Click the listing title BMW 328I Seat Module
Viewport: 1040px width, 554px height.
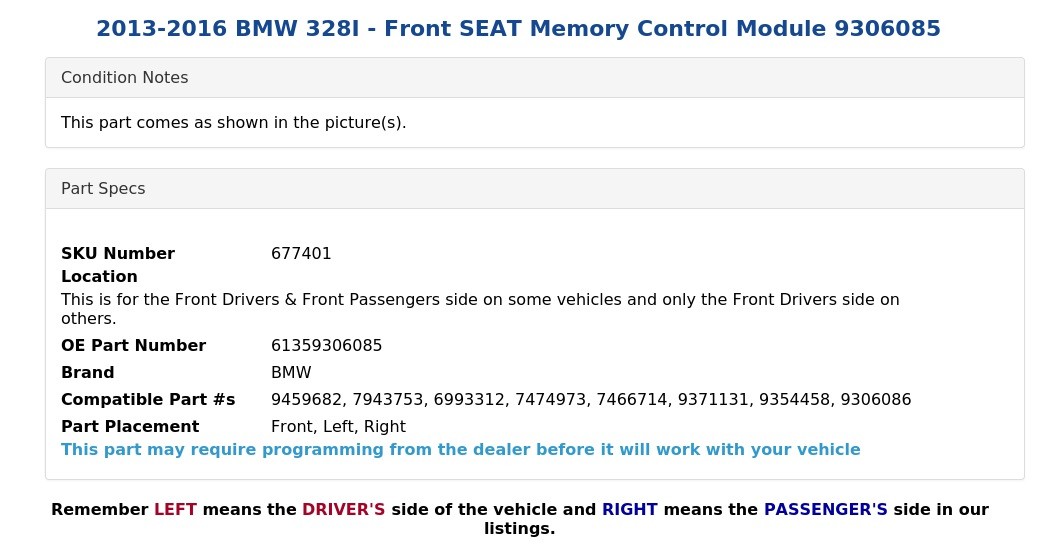[518, 29]
